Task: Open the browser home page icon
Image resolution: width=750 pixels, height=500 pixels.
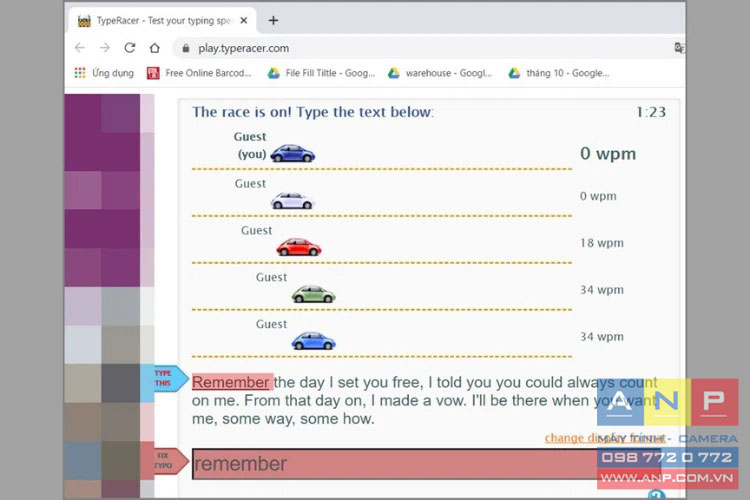Action: point(154,48)
